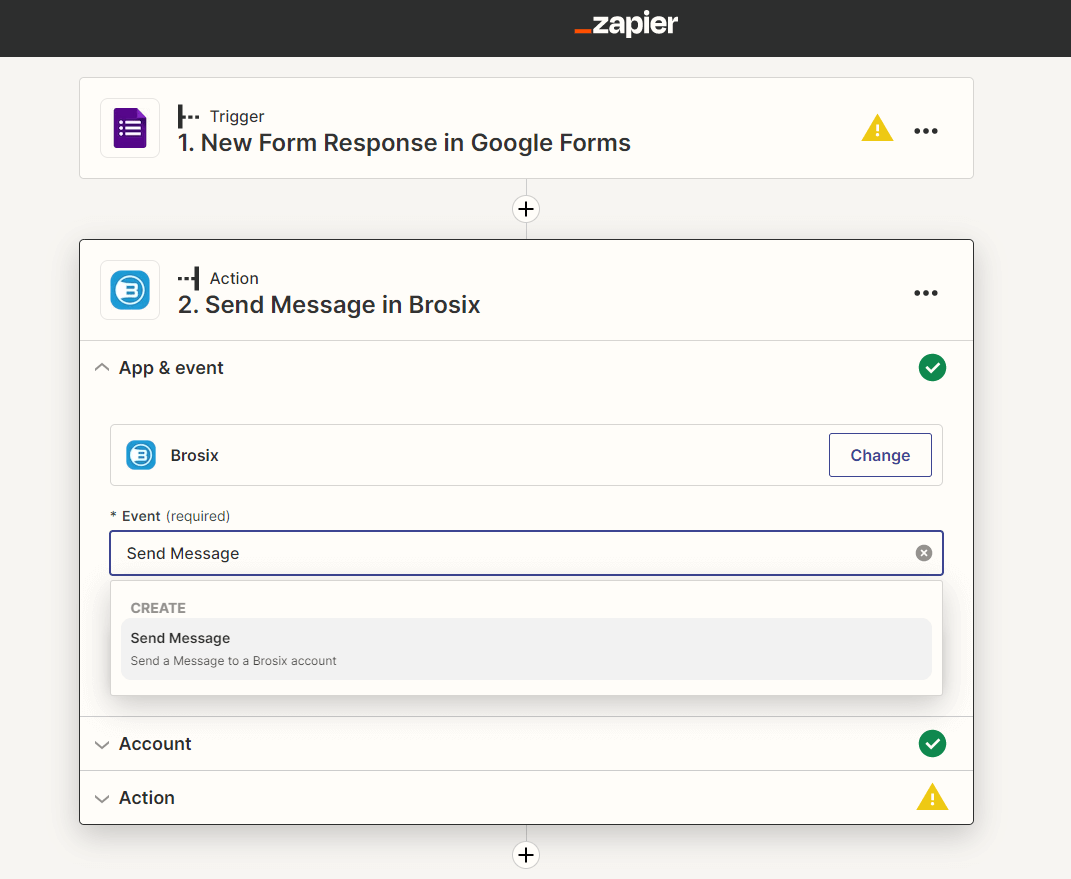The height and width of the screenshot is (879, 1071).
Task: Click the Trigger label text
Action: tap(236, 116)
